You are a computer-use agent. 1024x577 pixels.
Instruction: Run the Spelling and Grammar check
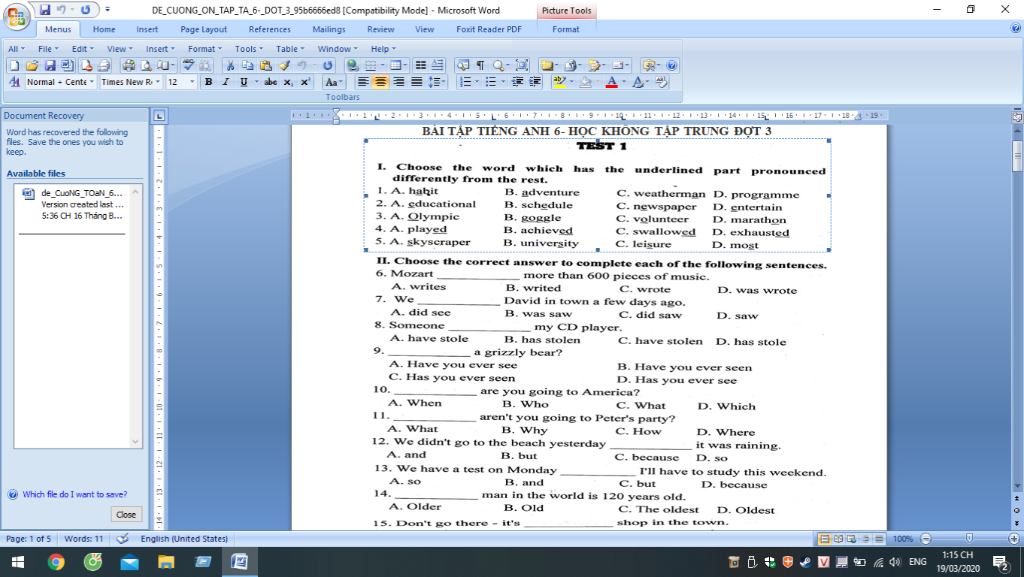click(188, 65)
